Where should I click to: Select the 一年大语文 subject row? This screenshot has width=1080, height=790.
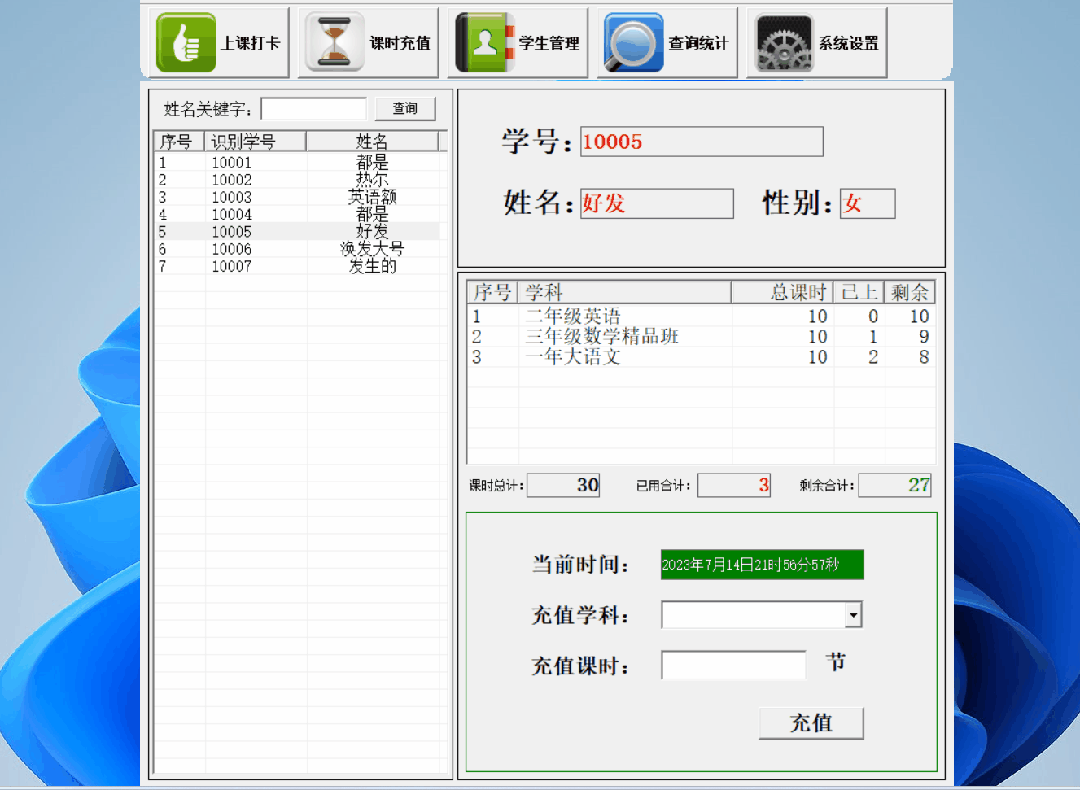pos(701,357)
